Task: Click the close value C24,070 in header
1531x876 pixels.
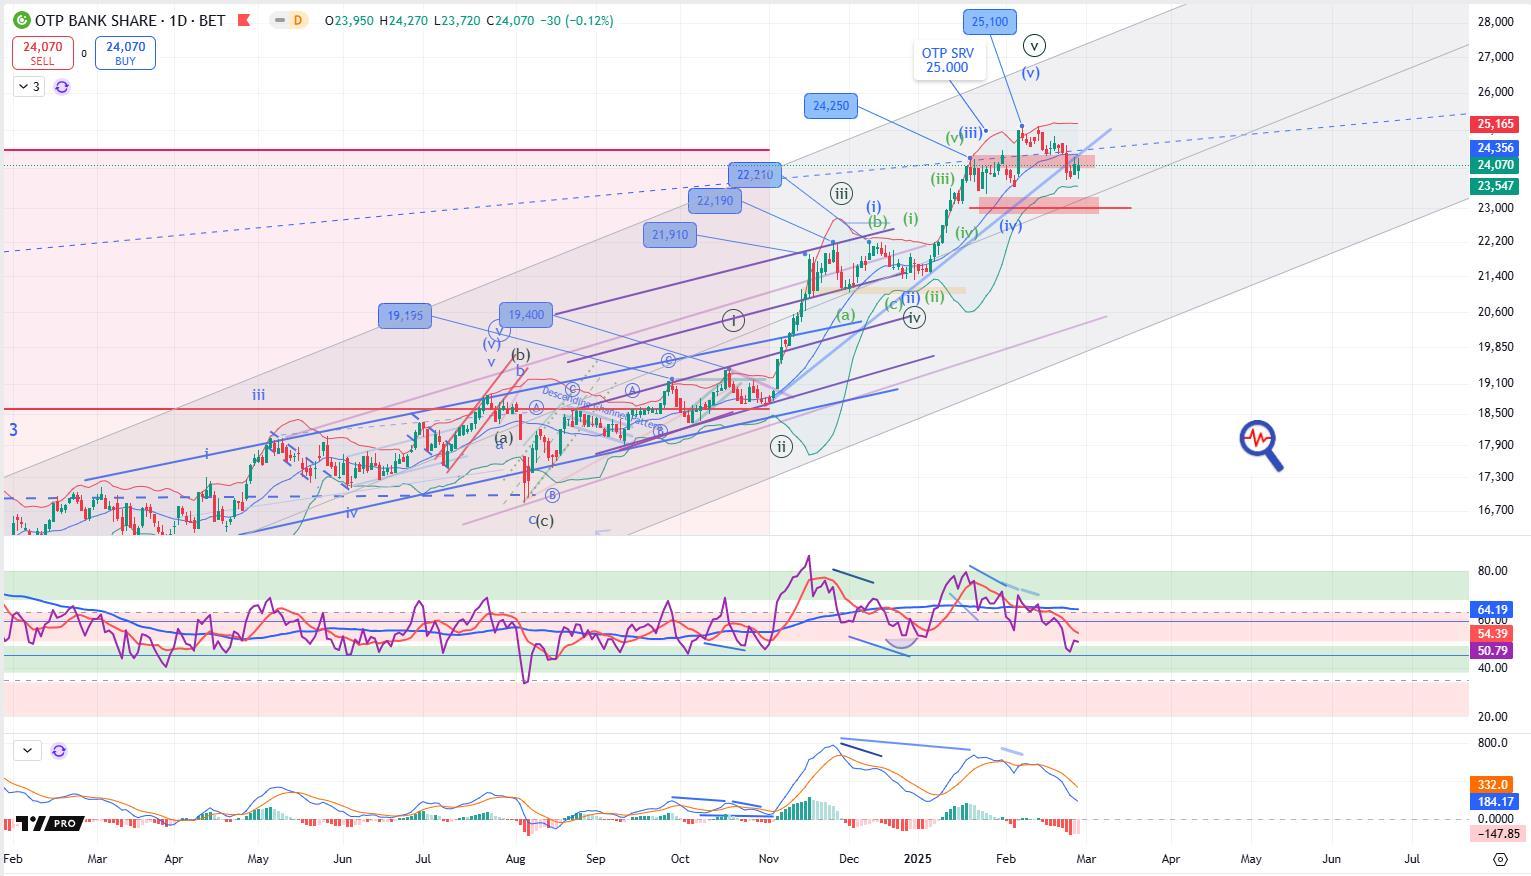Action: click(x=512, y=20)
